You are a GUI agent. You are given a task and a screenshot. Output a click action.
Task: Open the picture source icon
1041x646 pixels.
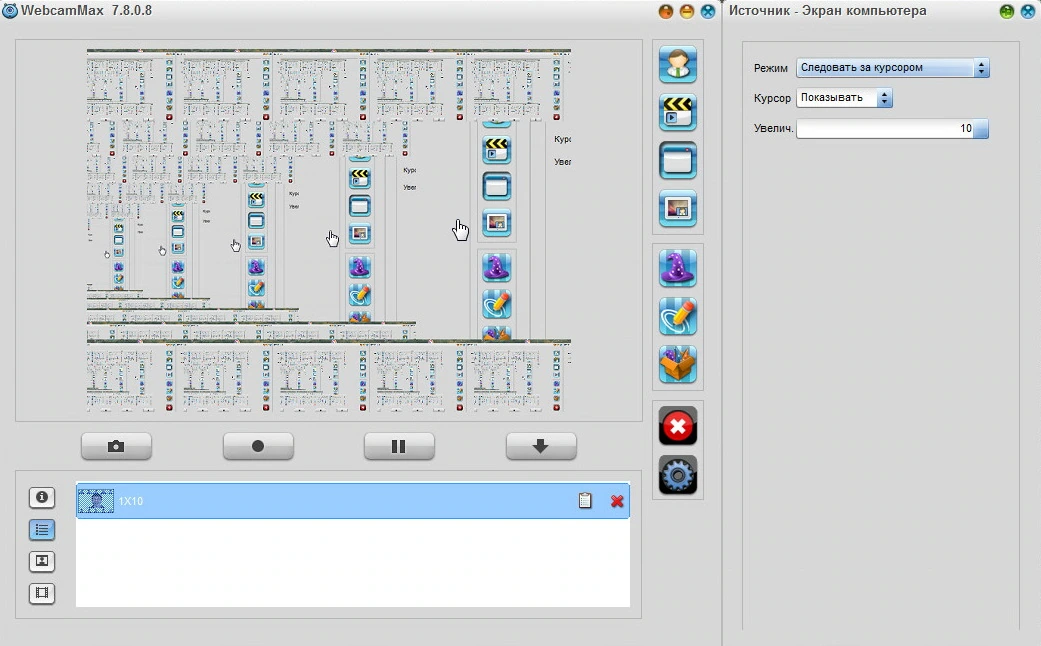(678, 208)
